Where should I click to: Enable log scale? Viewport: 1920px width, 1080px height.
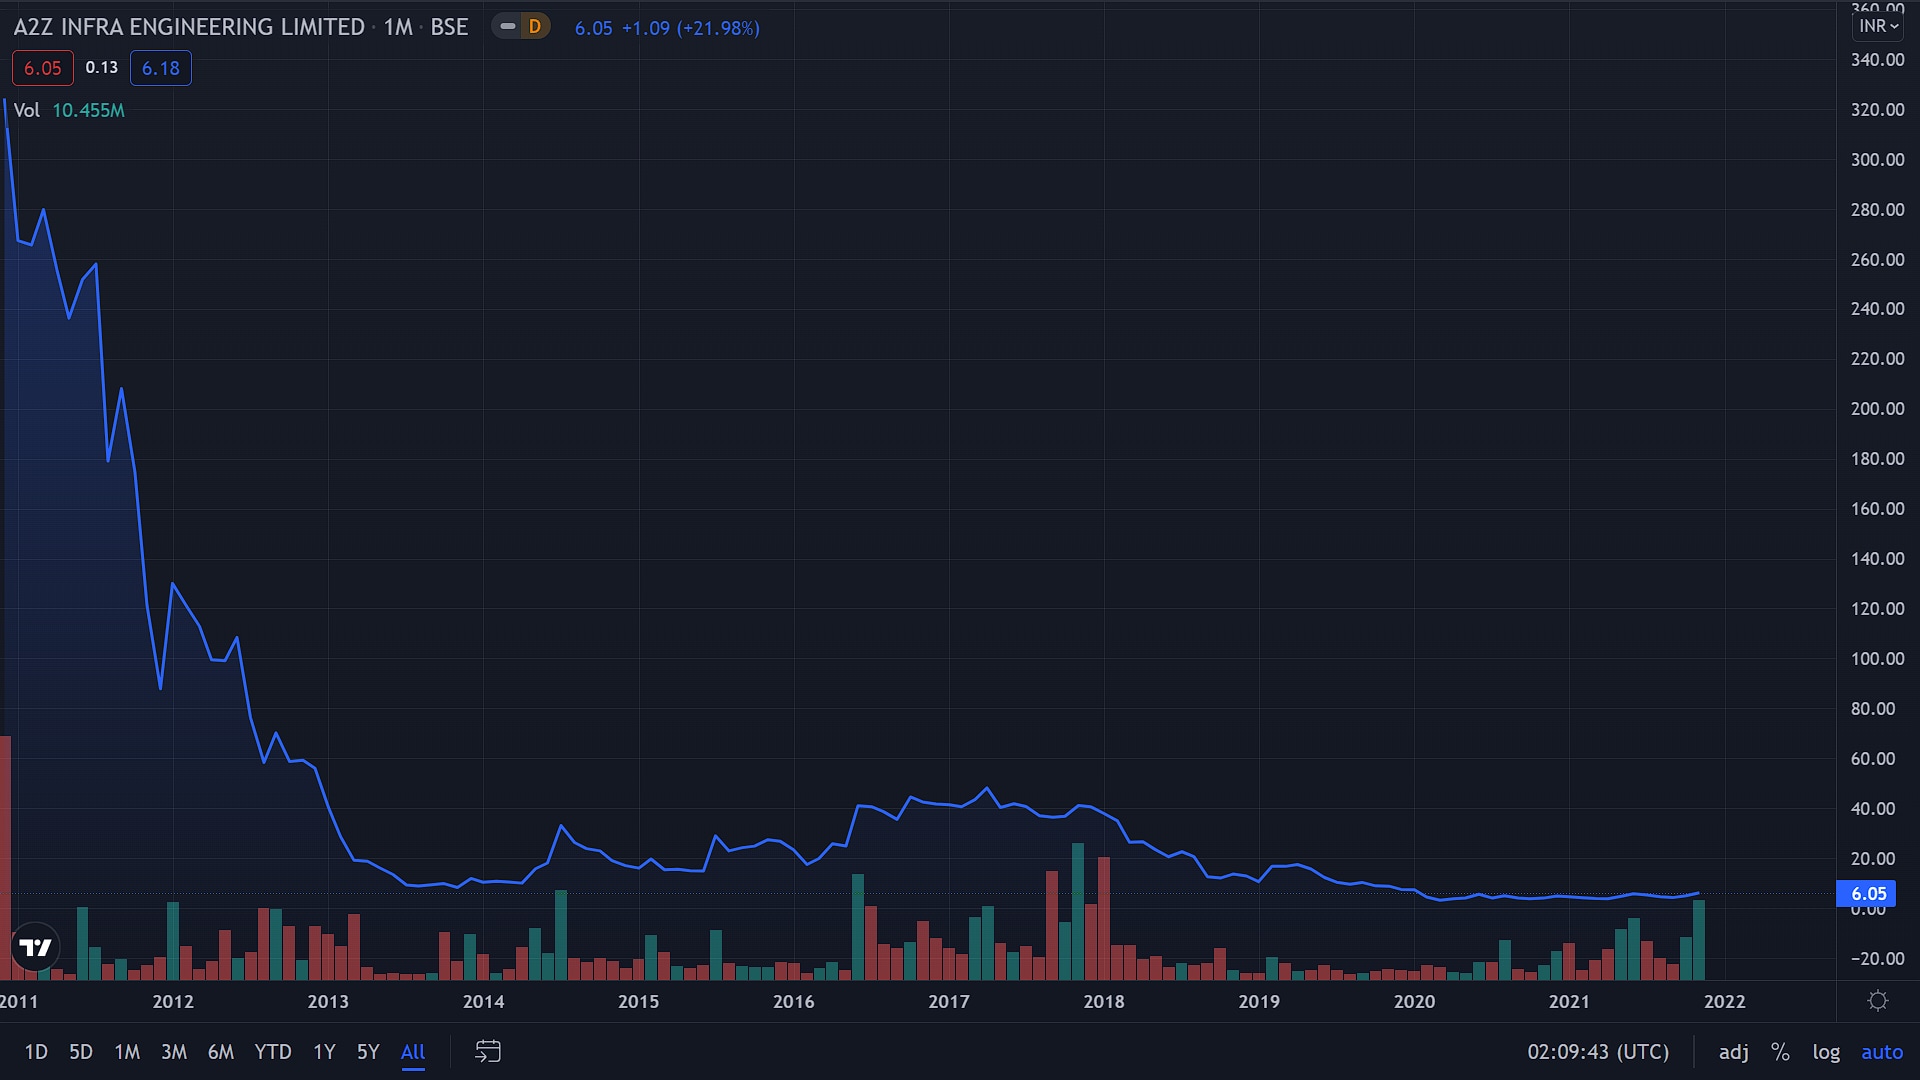pyautogui.click(x=1826, y=1051)
